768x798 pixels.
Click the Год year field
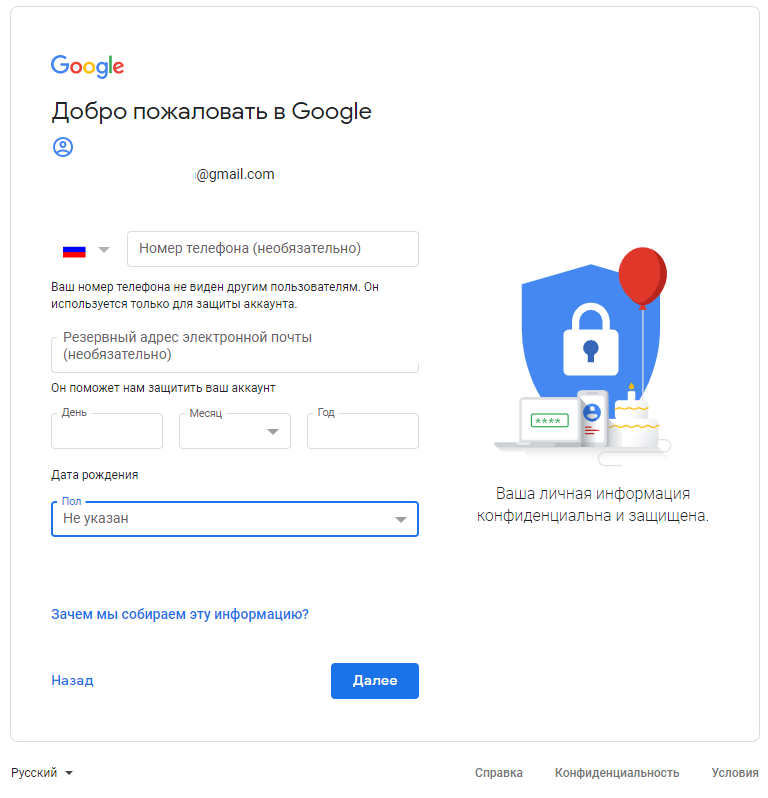pos(362,432)
